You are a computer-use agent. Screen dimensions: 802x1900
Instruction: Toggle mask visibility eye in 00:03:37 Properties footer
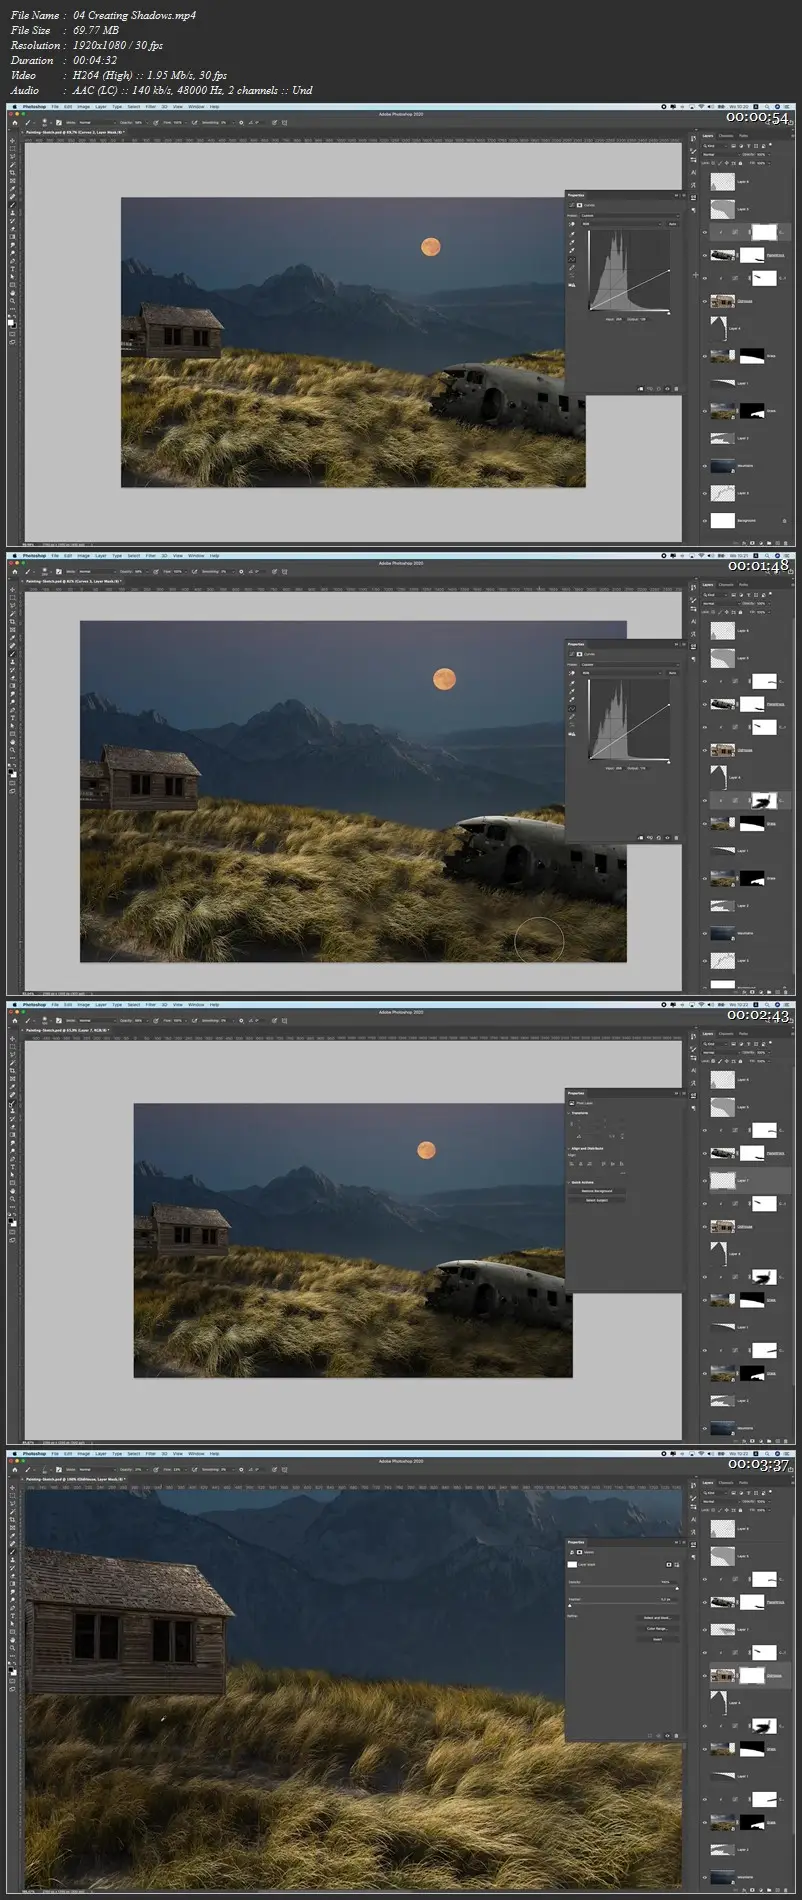coord(667,1736)
